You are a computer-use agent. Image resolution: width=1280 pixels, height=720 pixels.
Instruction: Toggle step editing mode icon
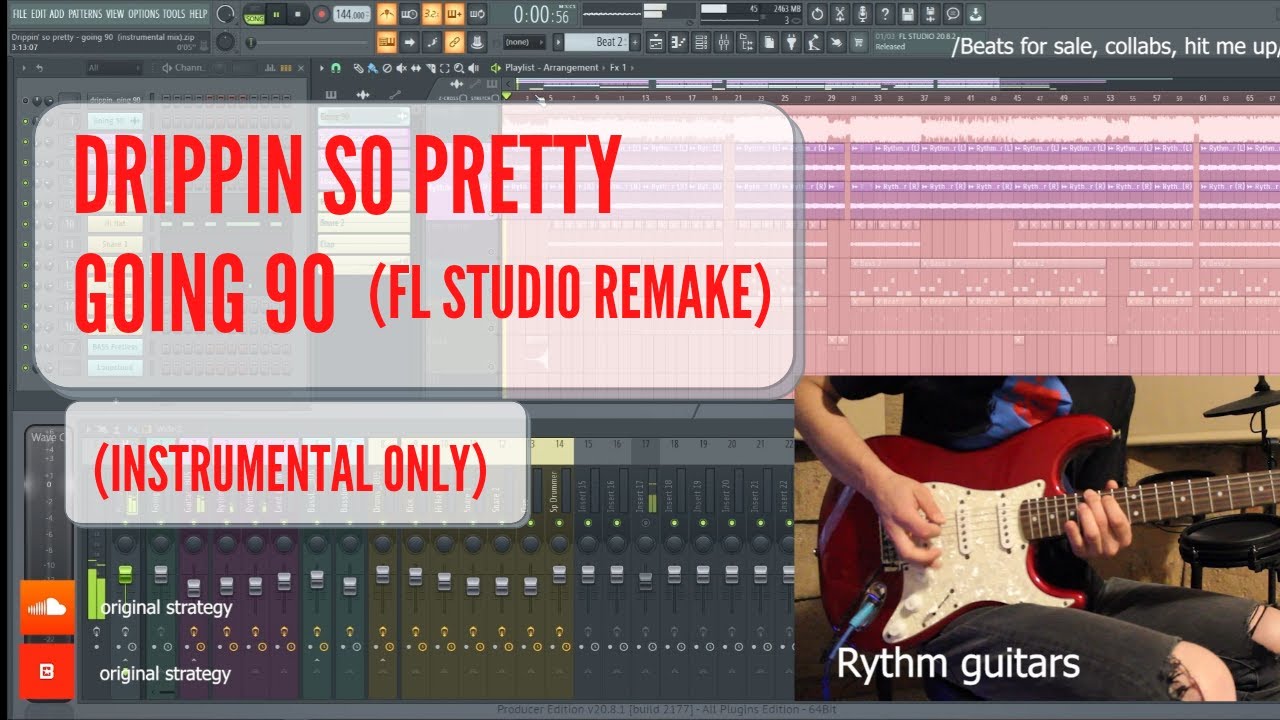432,42
